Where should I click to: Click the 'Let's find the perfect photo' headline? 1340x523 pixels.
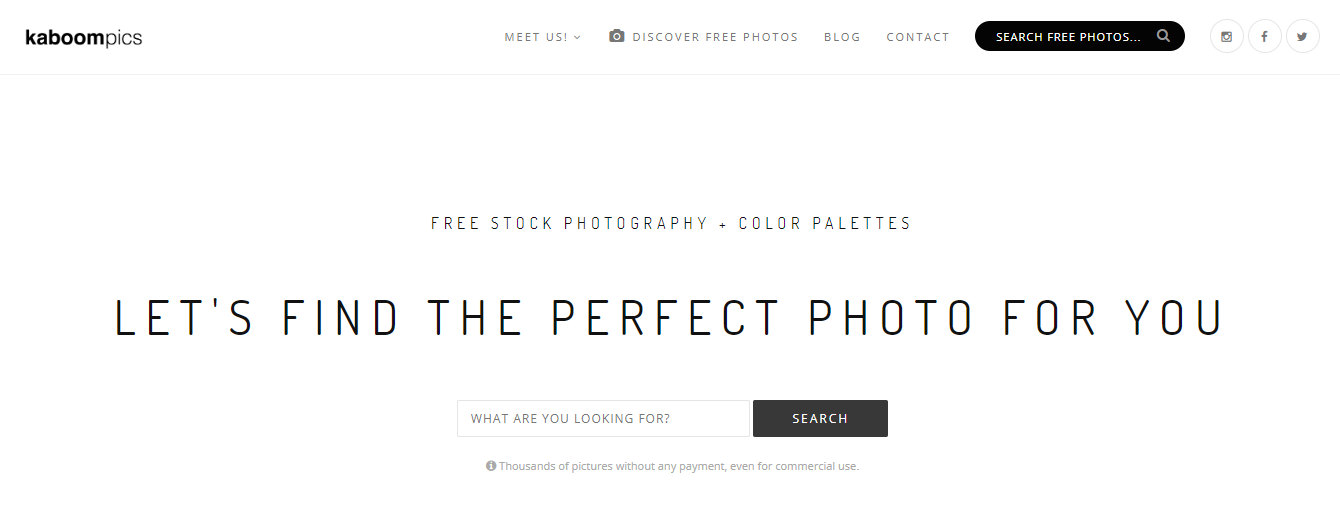click(670, 316)
